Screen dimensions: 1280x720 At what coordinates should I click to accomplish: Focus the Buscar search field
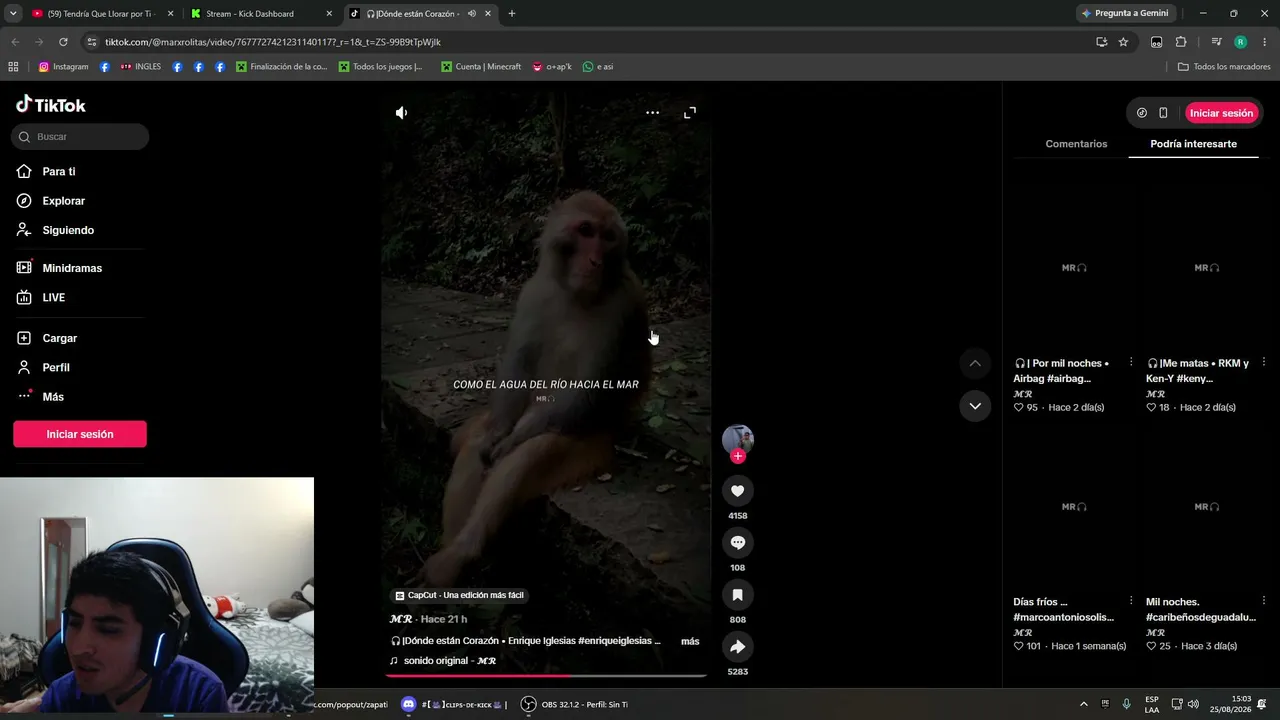pos(80,137)
